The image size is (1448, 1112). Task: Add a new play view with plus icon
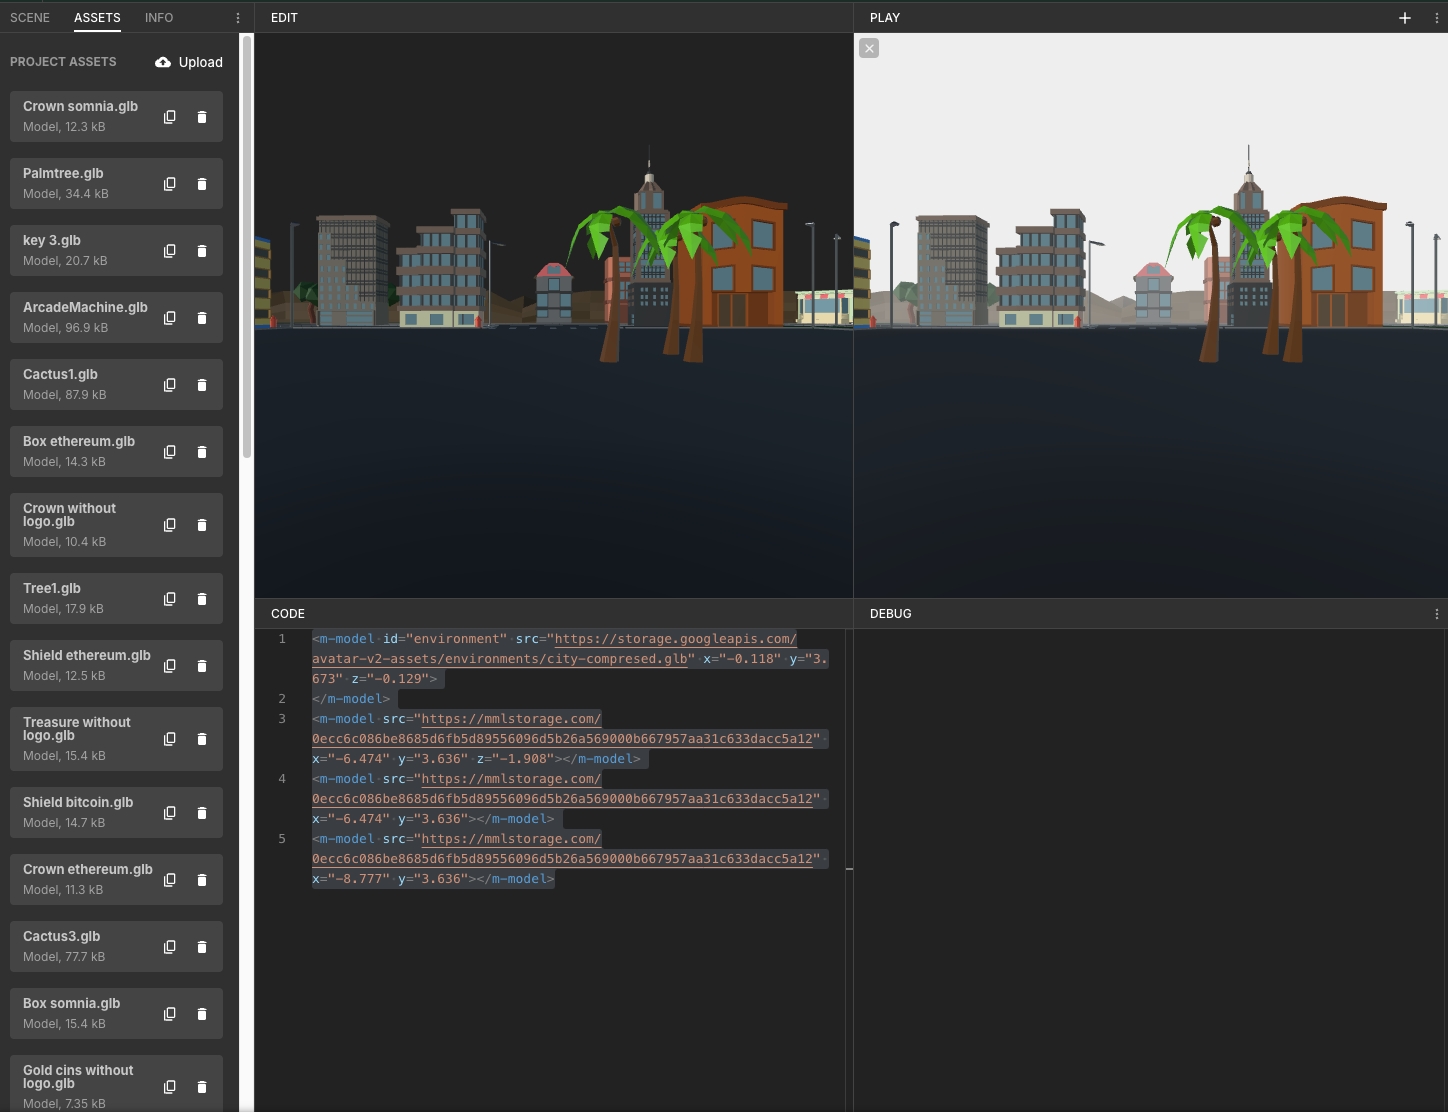tap(1404, 18)
